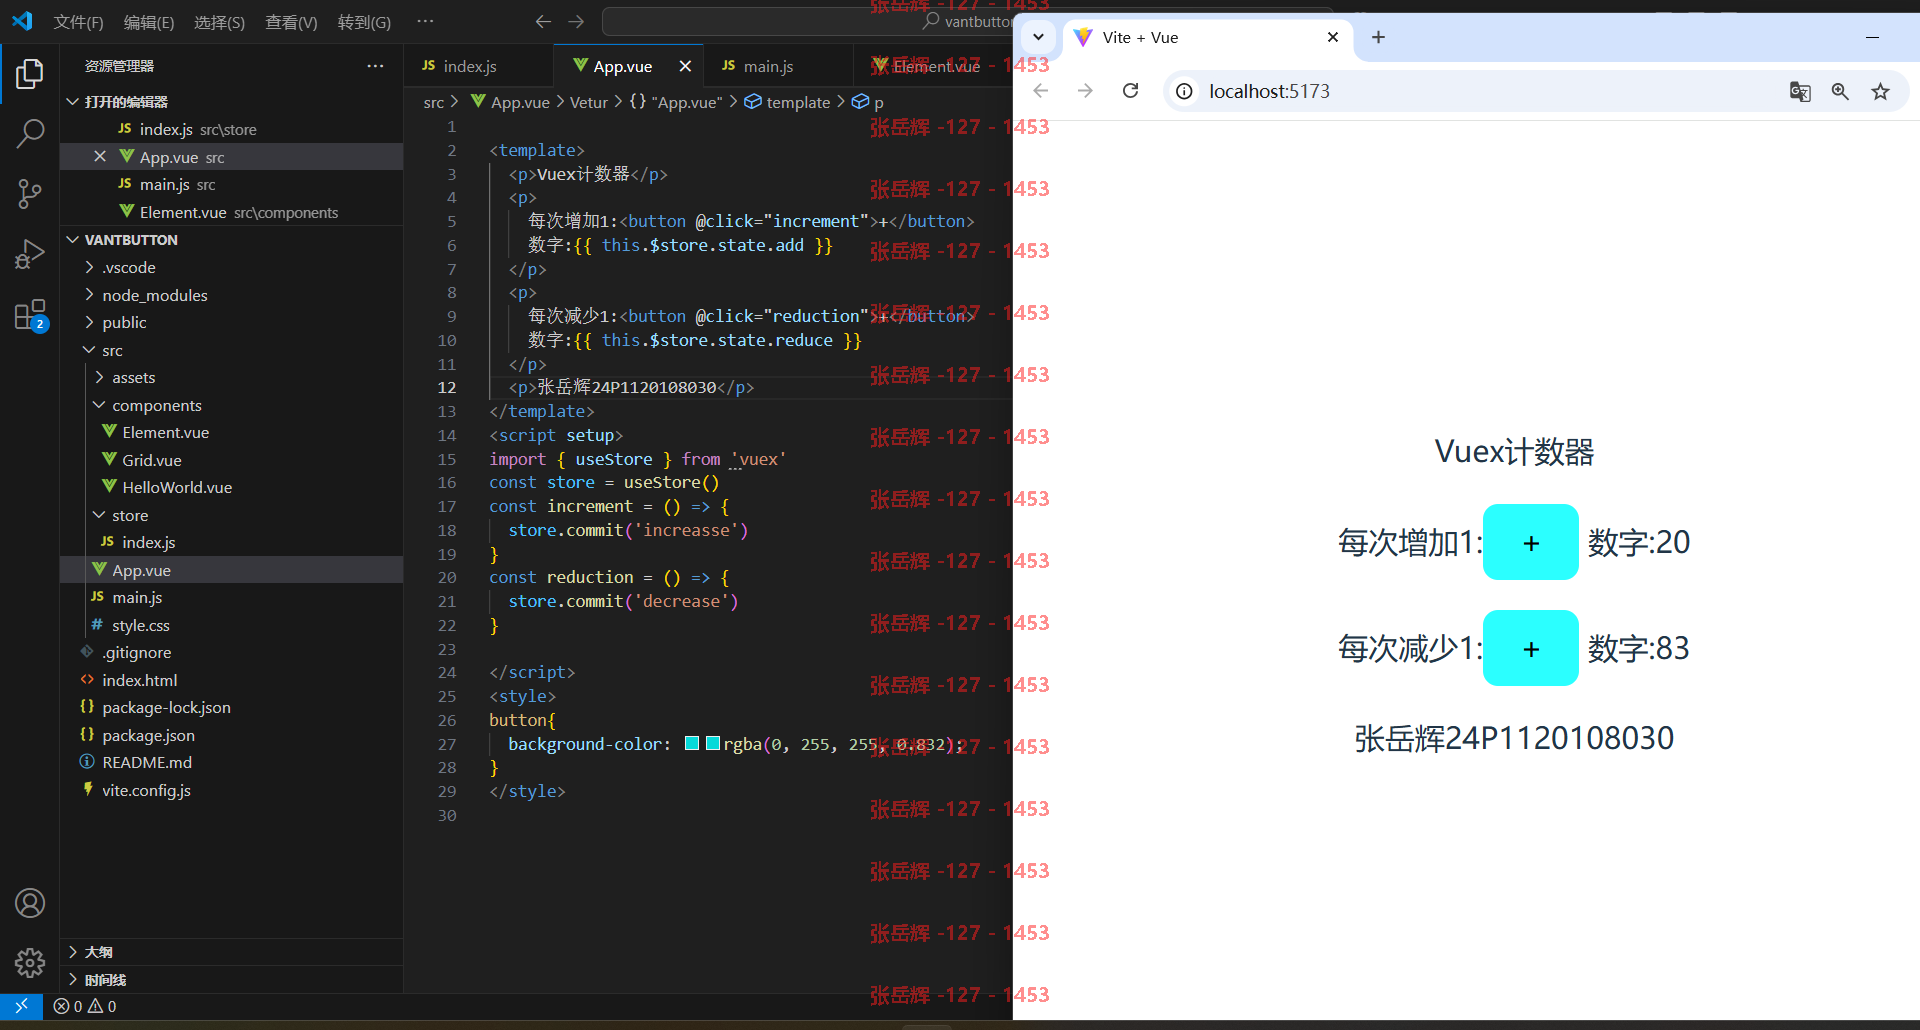
Task: Open Grid.vue in file tree
Action: (152, 460)
